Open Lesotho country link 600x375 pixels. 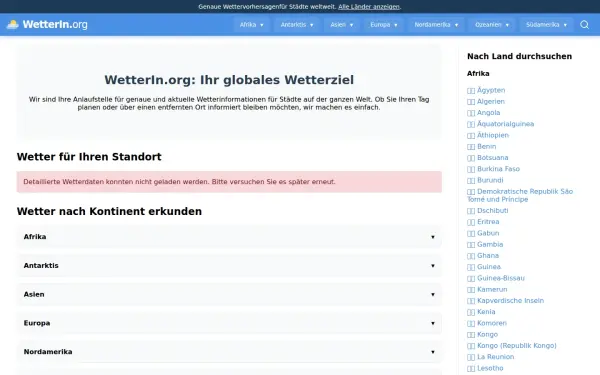(485, 368)
